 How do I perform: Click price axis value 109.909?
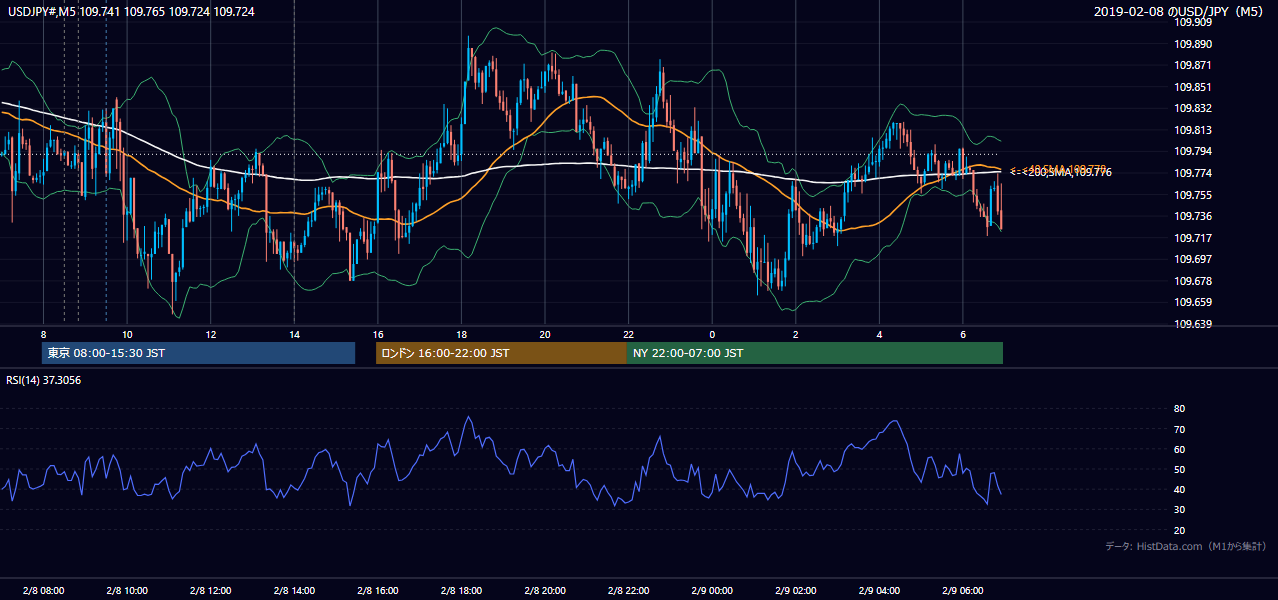pos(1194,23)
